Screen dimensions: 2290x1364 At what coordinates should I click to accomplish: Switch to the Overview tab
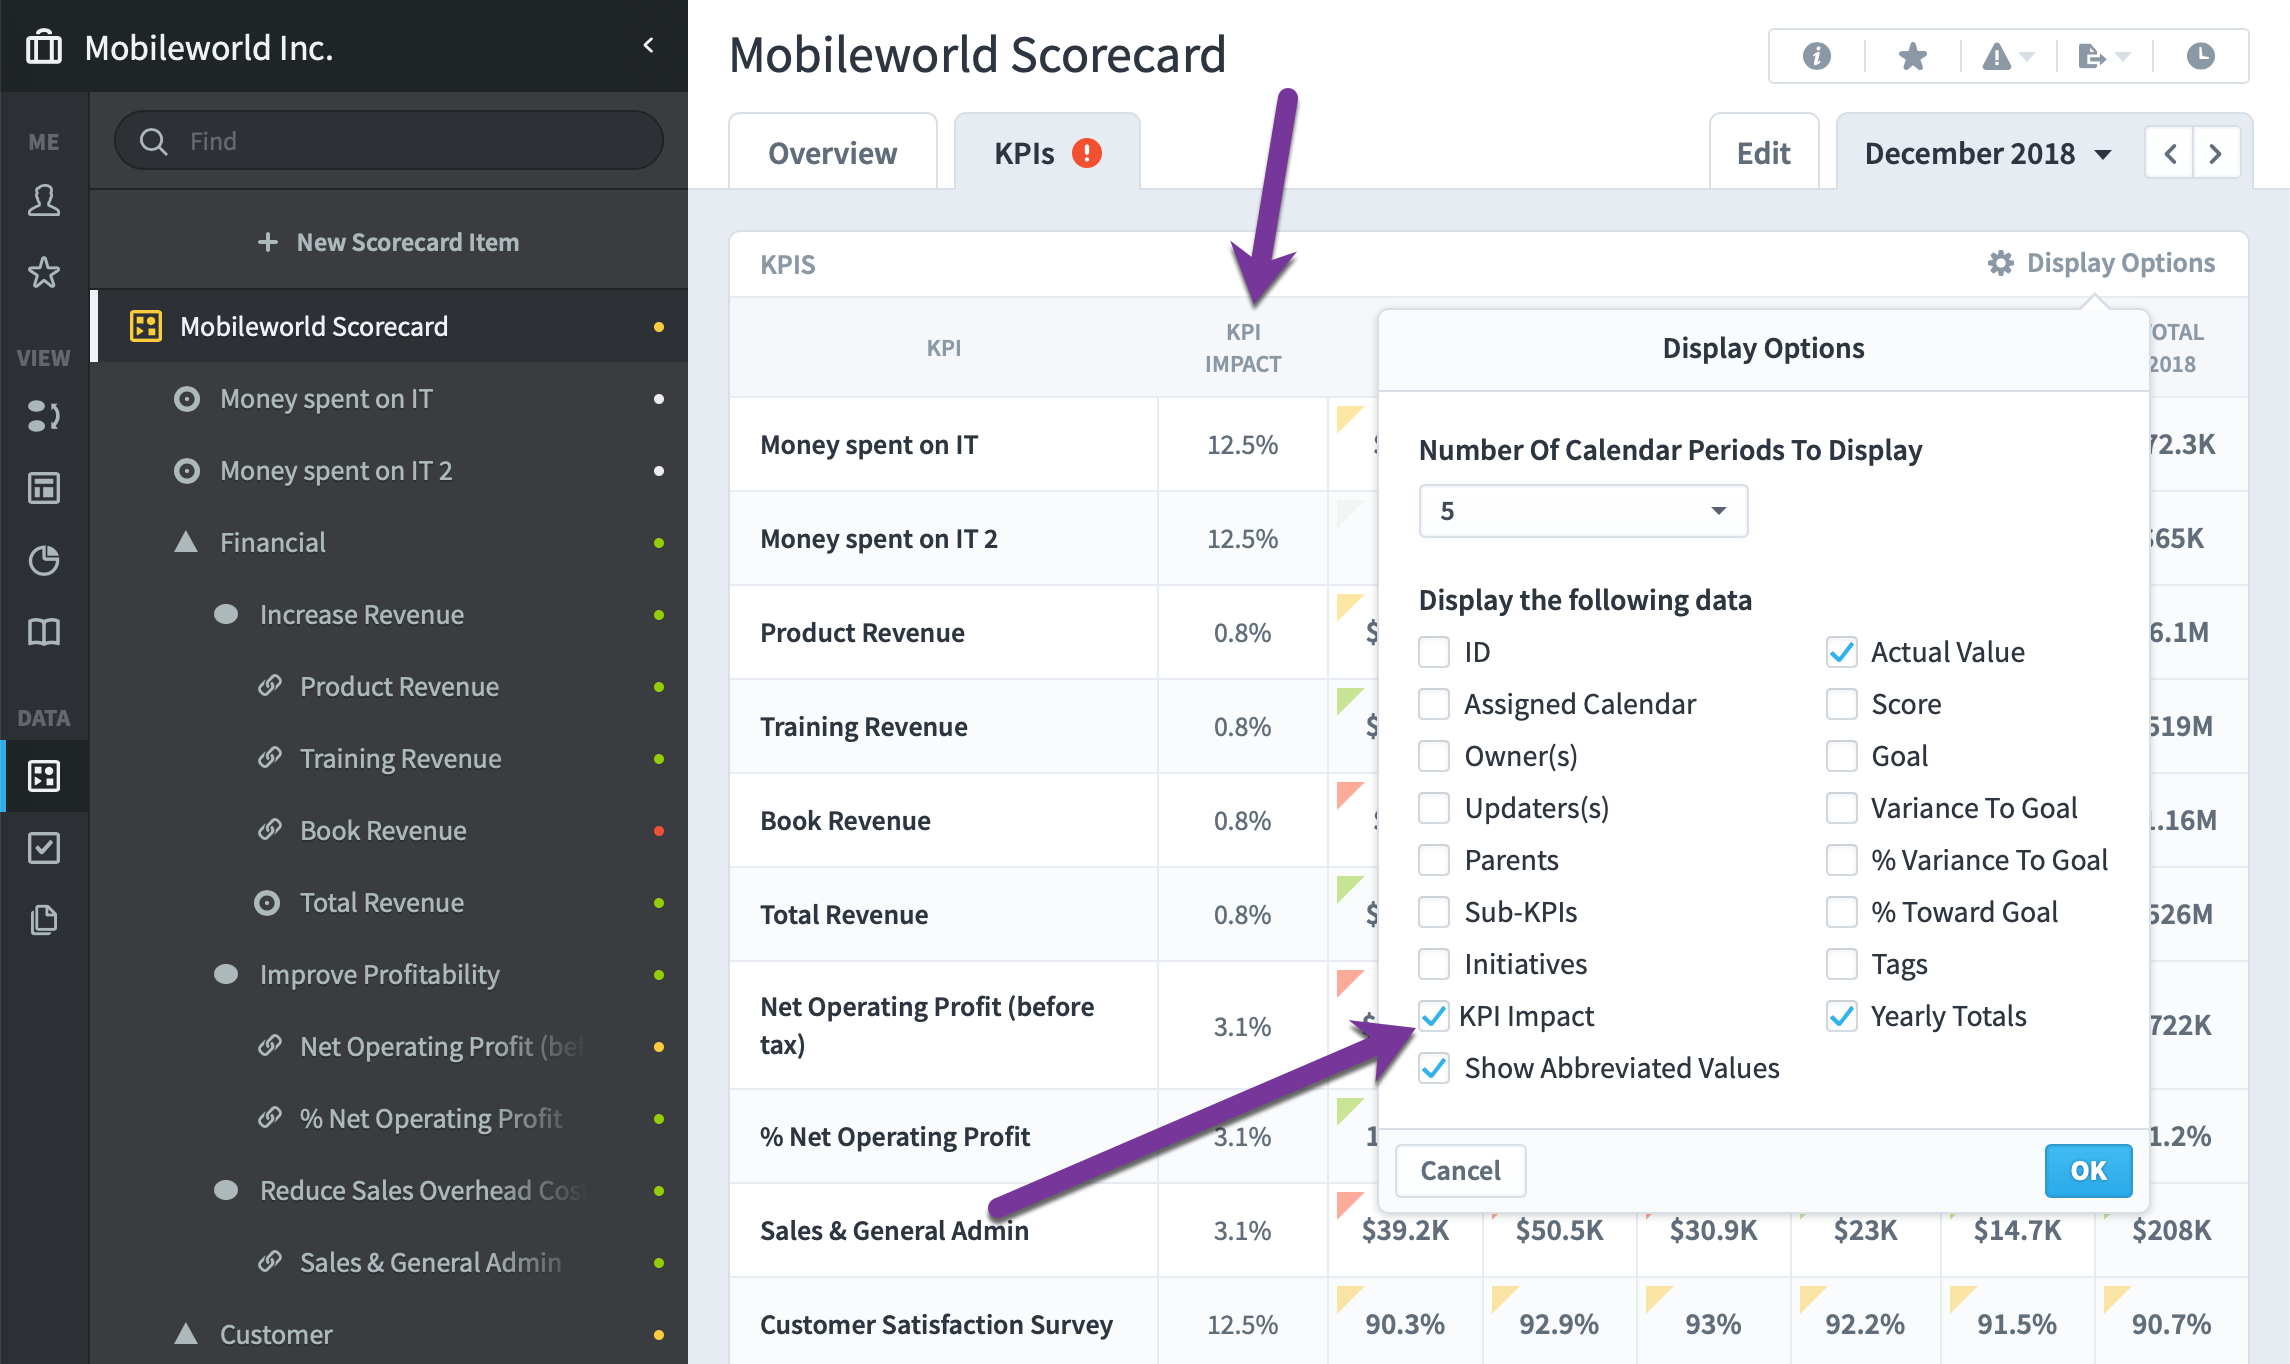[x=832, y=153]
